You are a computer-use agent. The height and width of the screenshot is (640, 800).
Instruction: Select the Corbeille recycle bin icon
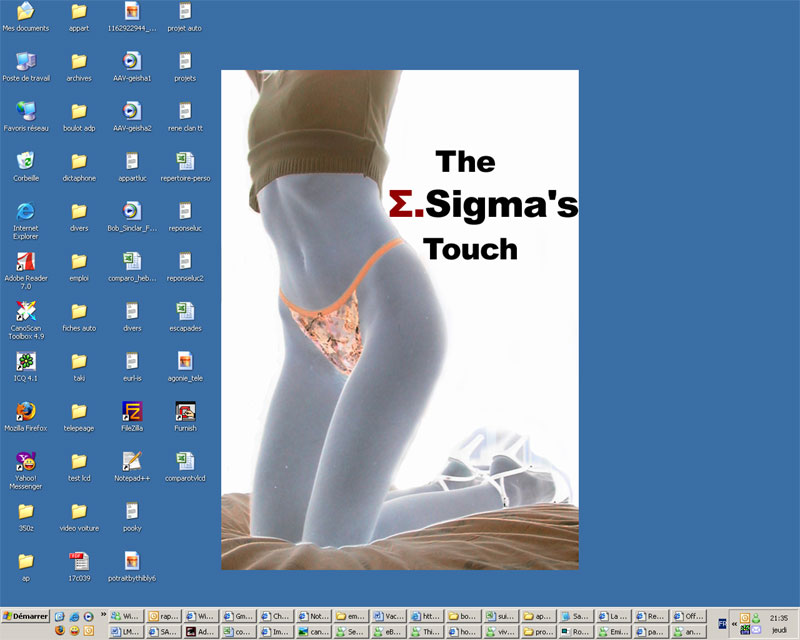point(26,161)
